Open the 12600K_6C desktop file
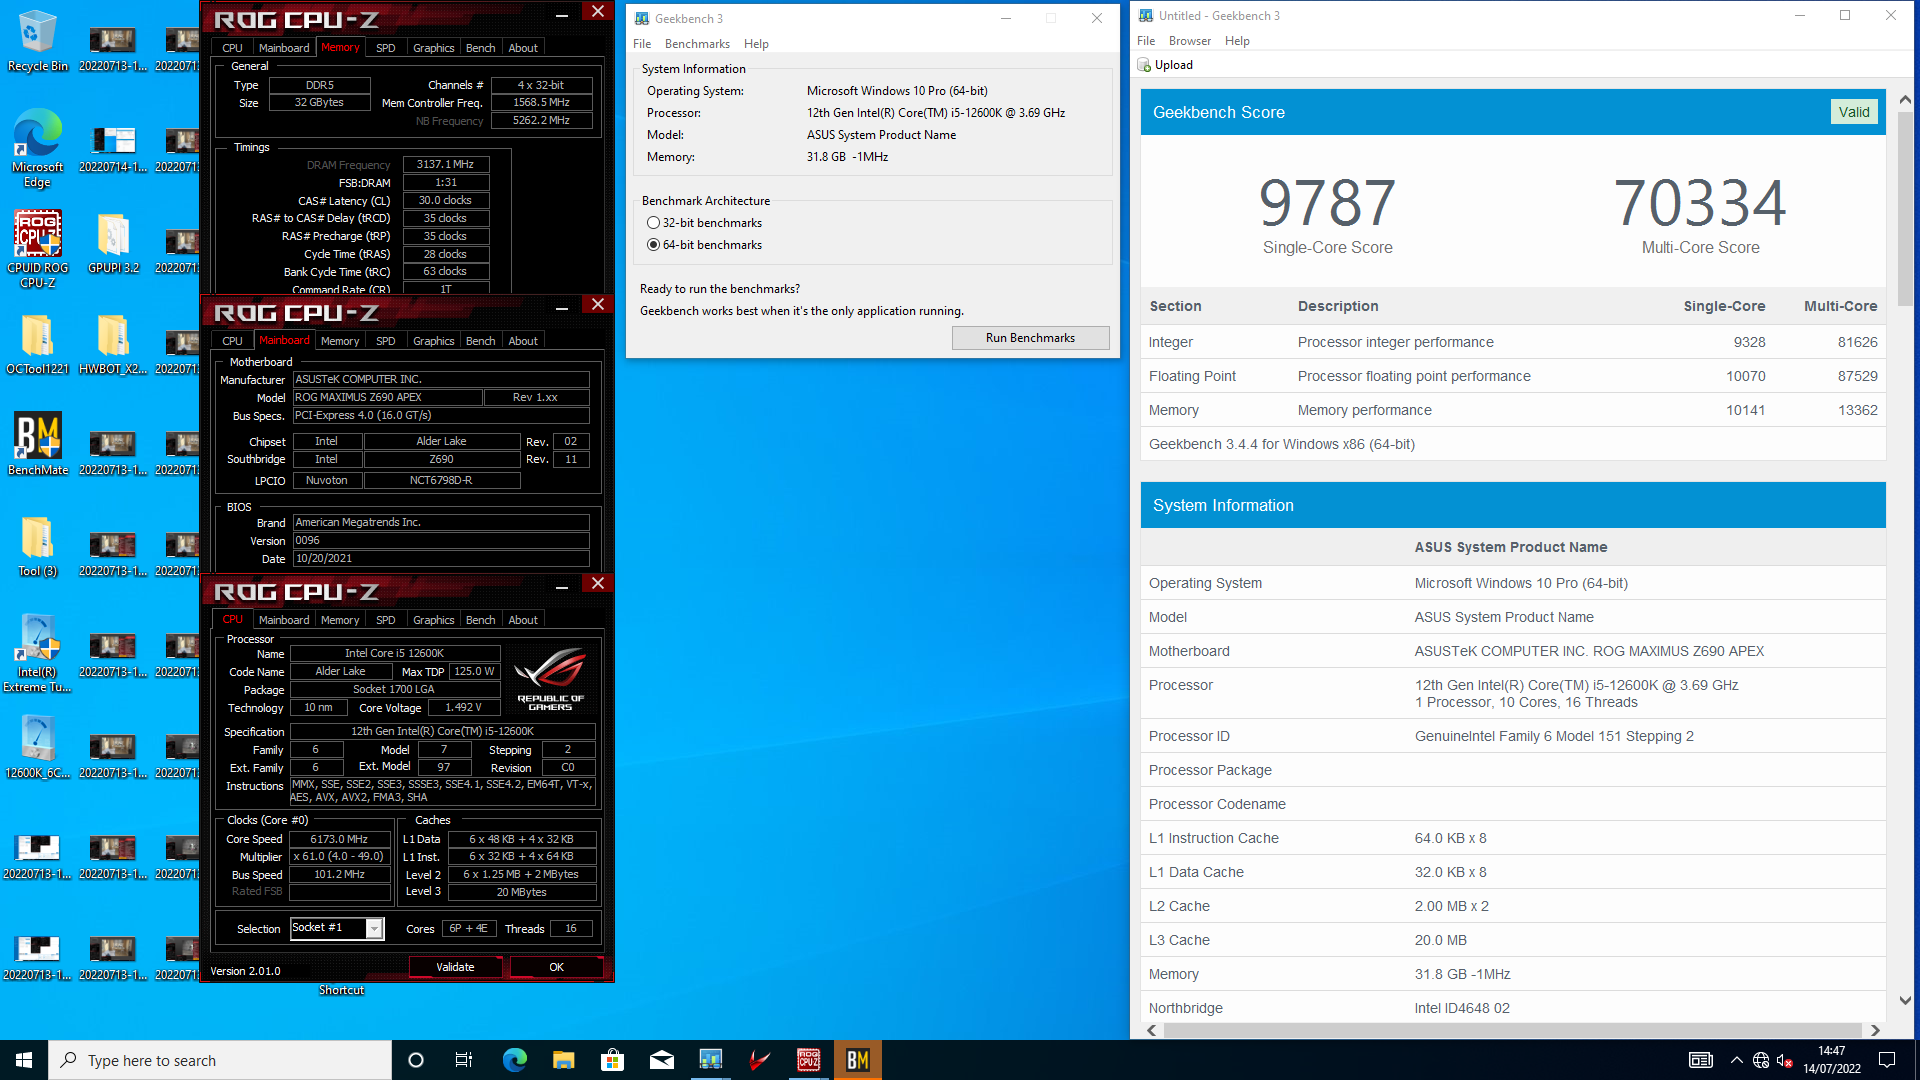 (37, 747)
